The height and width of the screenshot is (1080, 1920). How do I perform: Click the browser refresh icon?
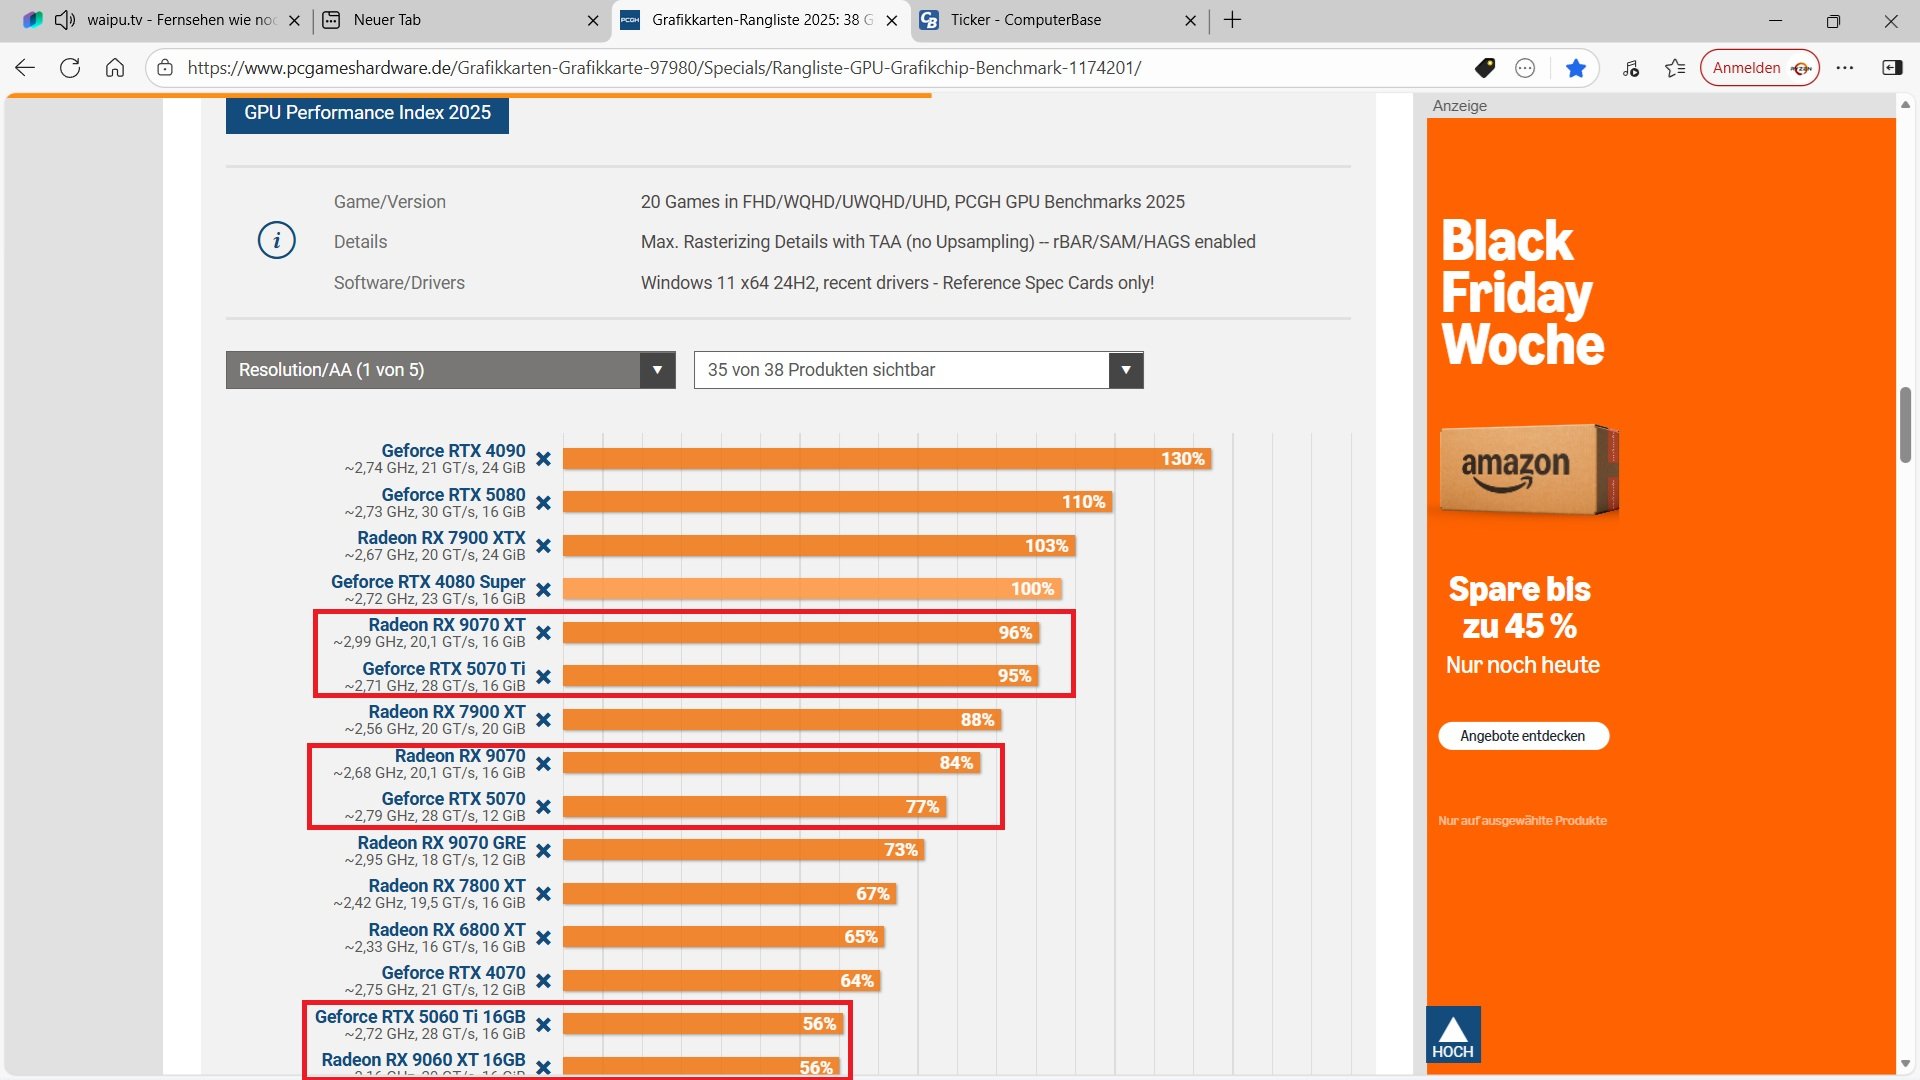tap(70, 68)
